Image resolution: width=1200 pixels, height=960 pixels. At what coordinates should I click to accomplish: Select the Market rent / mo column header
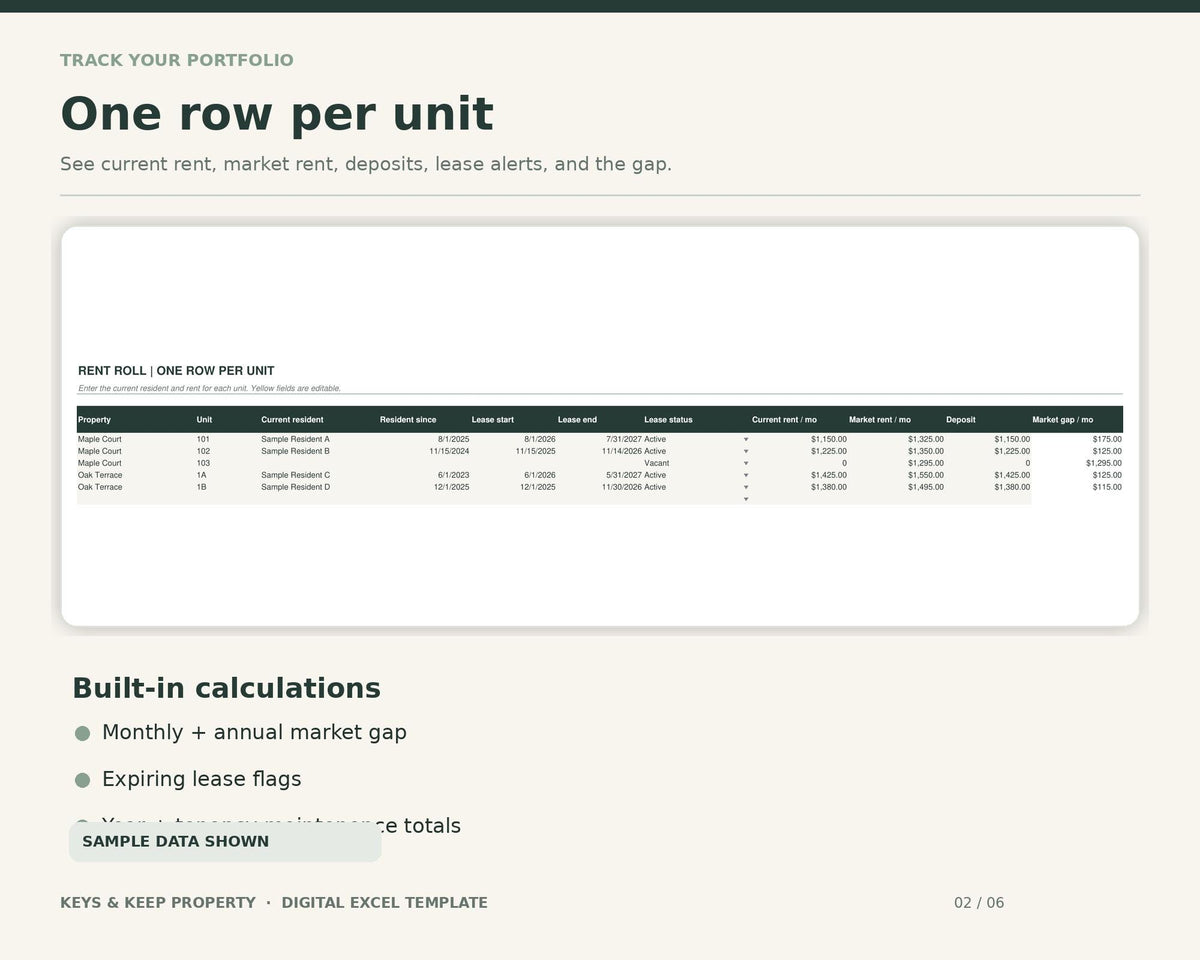point(880,420)
